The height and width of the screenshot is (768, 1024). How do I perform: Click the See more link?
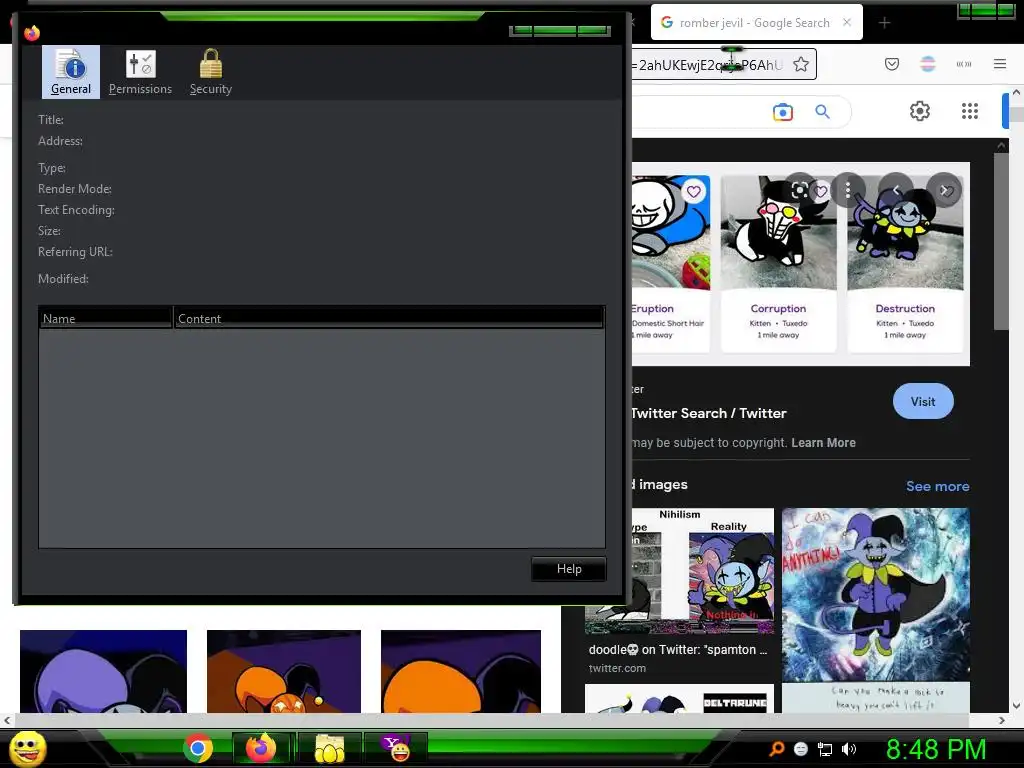click(937, 486)
